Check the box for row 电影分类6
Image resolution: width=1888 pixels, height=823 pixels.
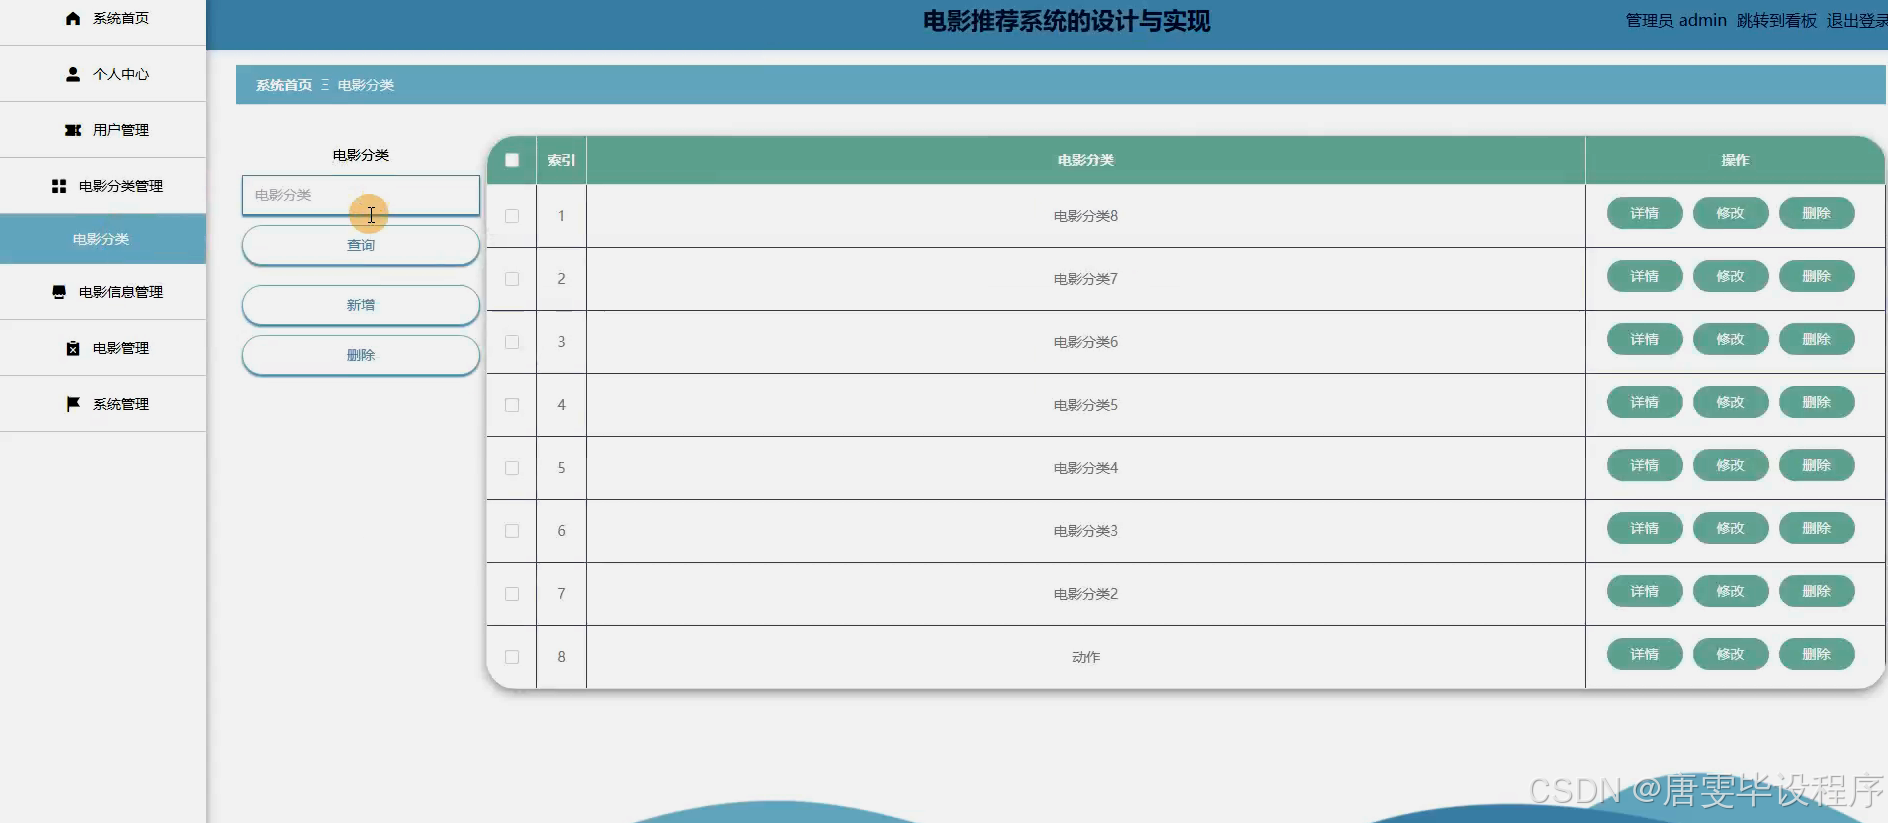512,342
